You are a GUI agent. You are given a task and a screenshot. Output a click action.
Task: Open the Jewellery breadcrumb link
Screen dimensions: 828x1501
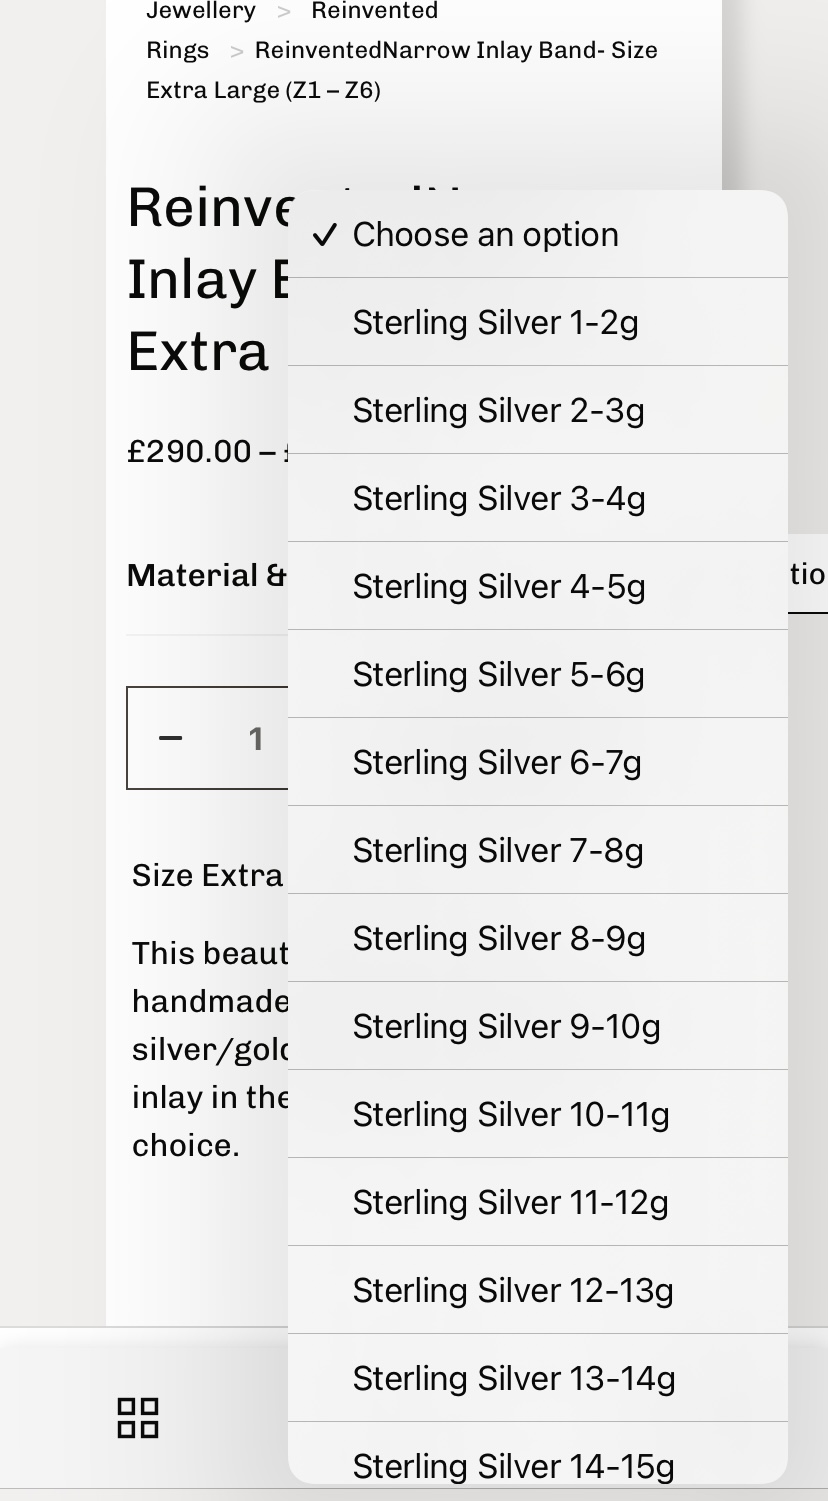click(x=201, y=12)
